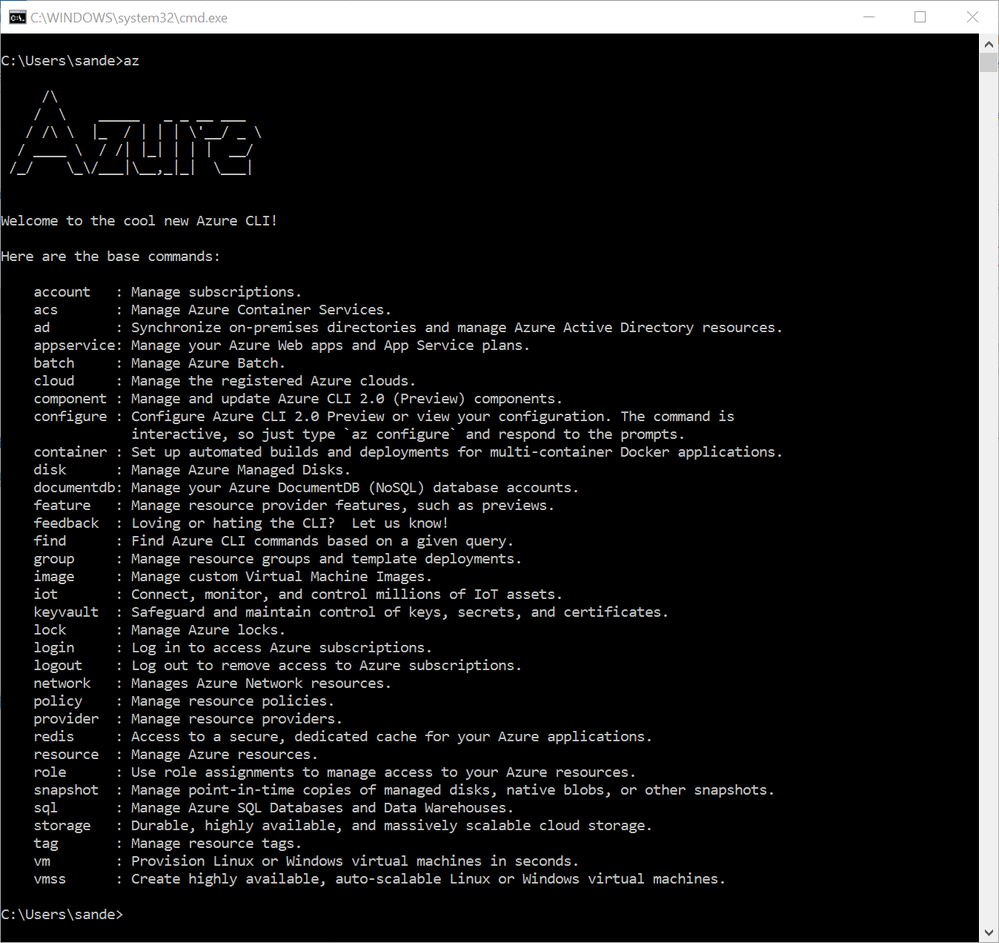The height and width of the screenshot is (943, 999).
Task: Click the scrollbar up arrow
Action: (x=988, y=42)
